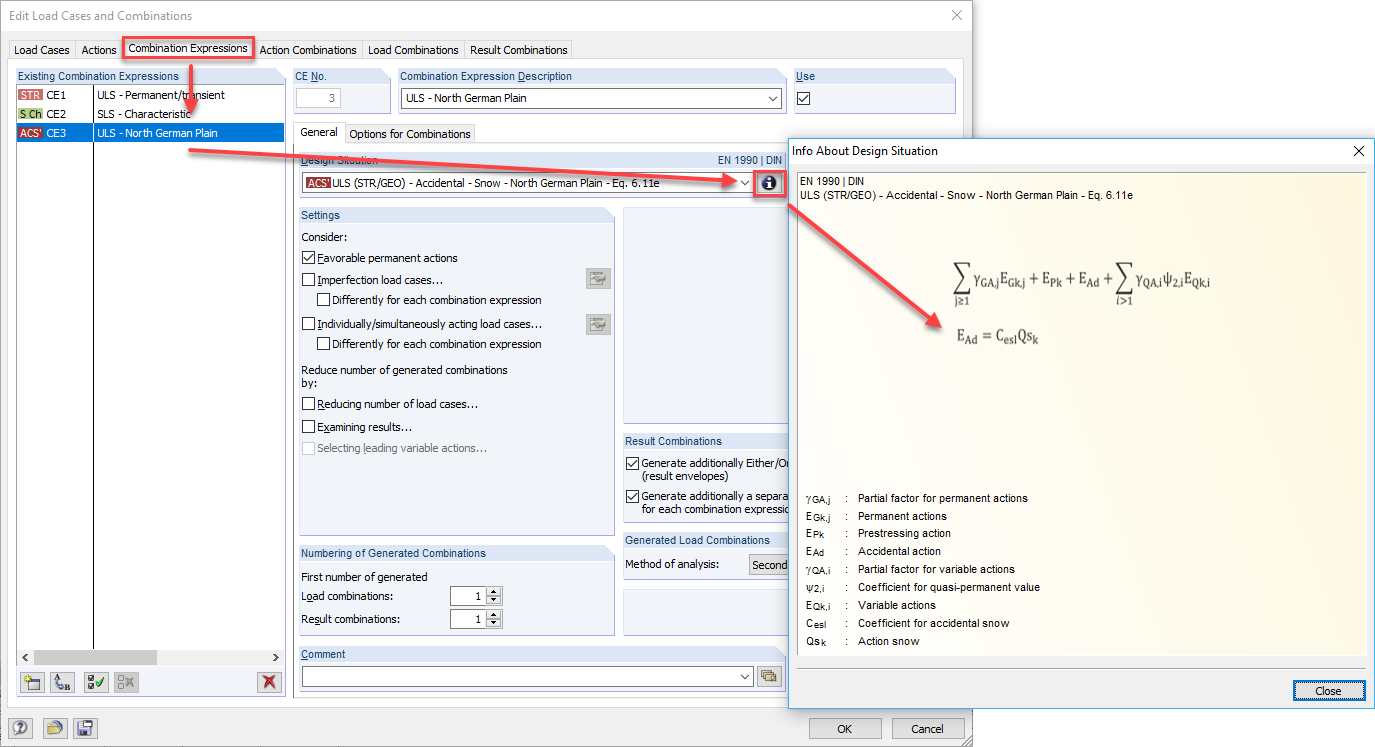The image size is (1375, 747).
Task: Close the Edit Load Cases dialog window
Action: (x=957, y=16)
